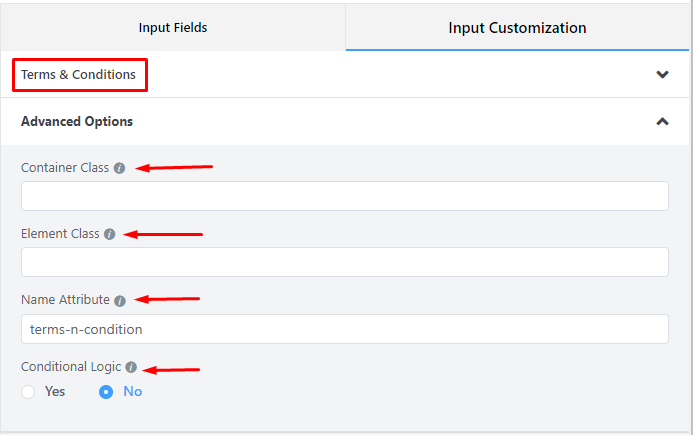Click the Terms & Conditions section title
Viewport: 693px width, 435px height.
(x=78, y=75)
